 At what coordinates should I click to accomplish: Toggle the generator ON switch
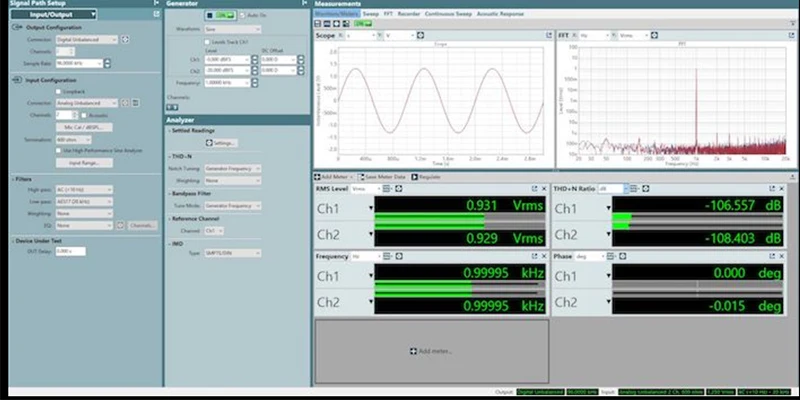click(224, 16)
